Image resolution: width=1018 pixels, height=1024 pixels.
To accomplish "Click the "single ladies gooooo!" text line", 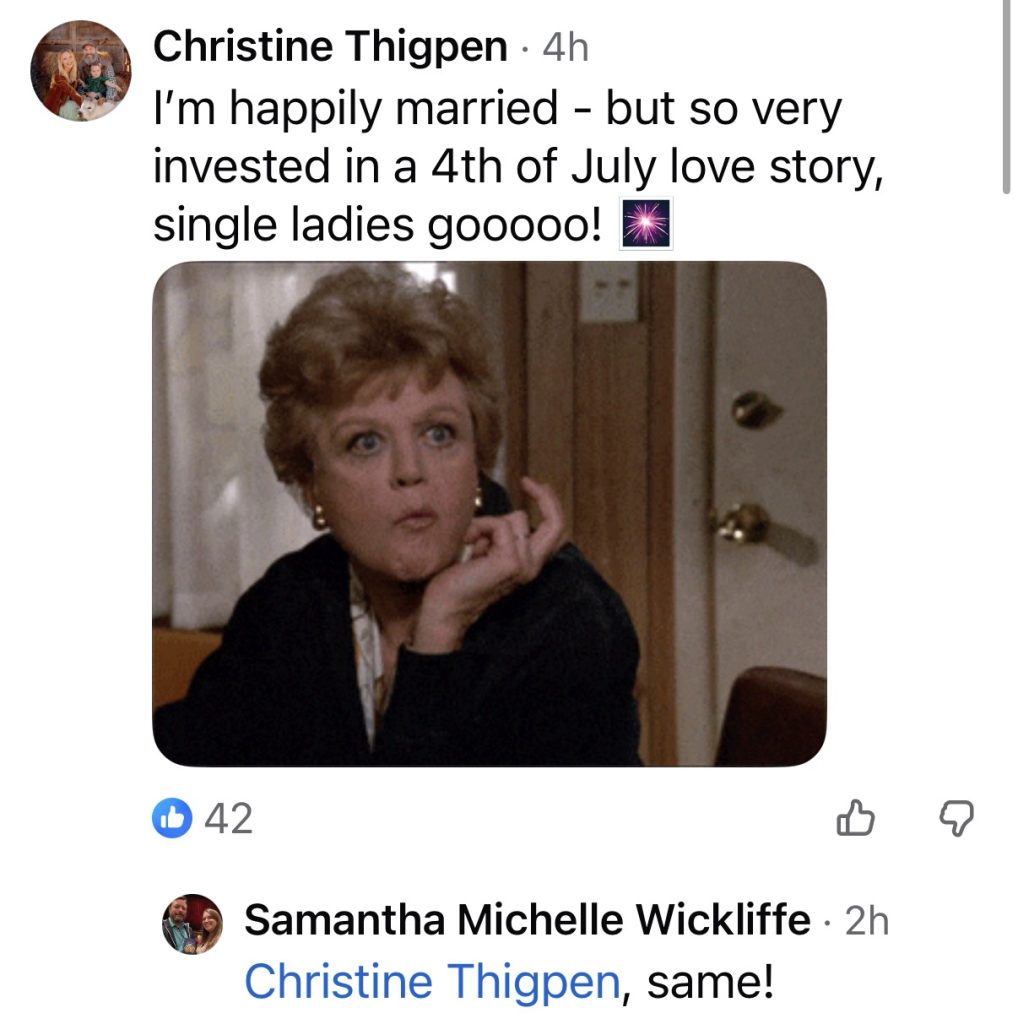I will (377, 225).
